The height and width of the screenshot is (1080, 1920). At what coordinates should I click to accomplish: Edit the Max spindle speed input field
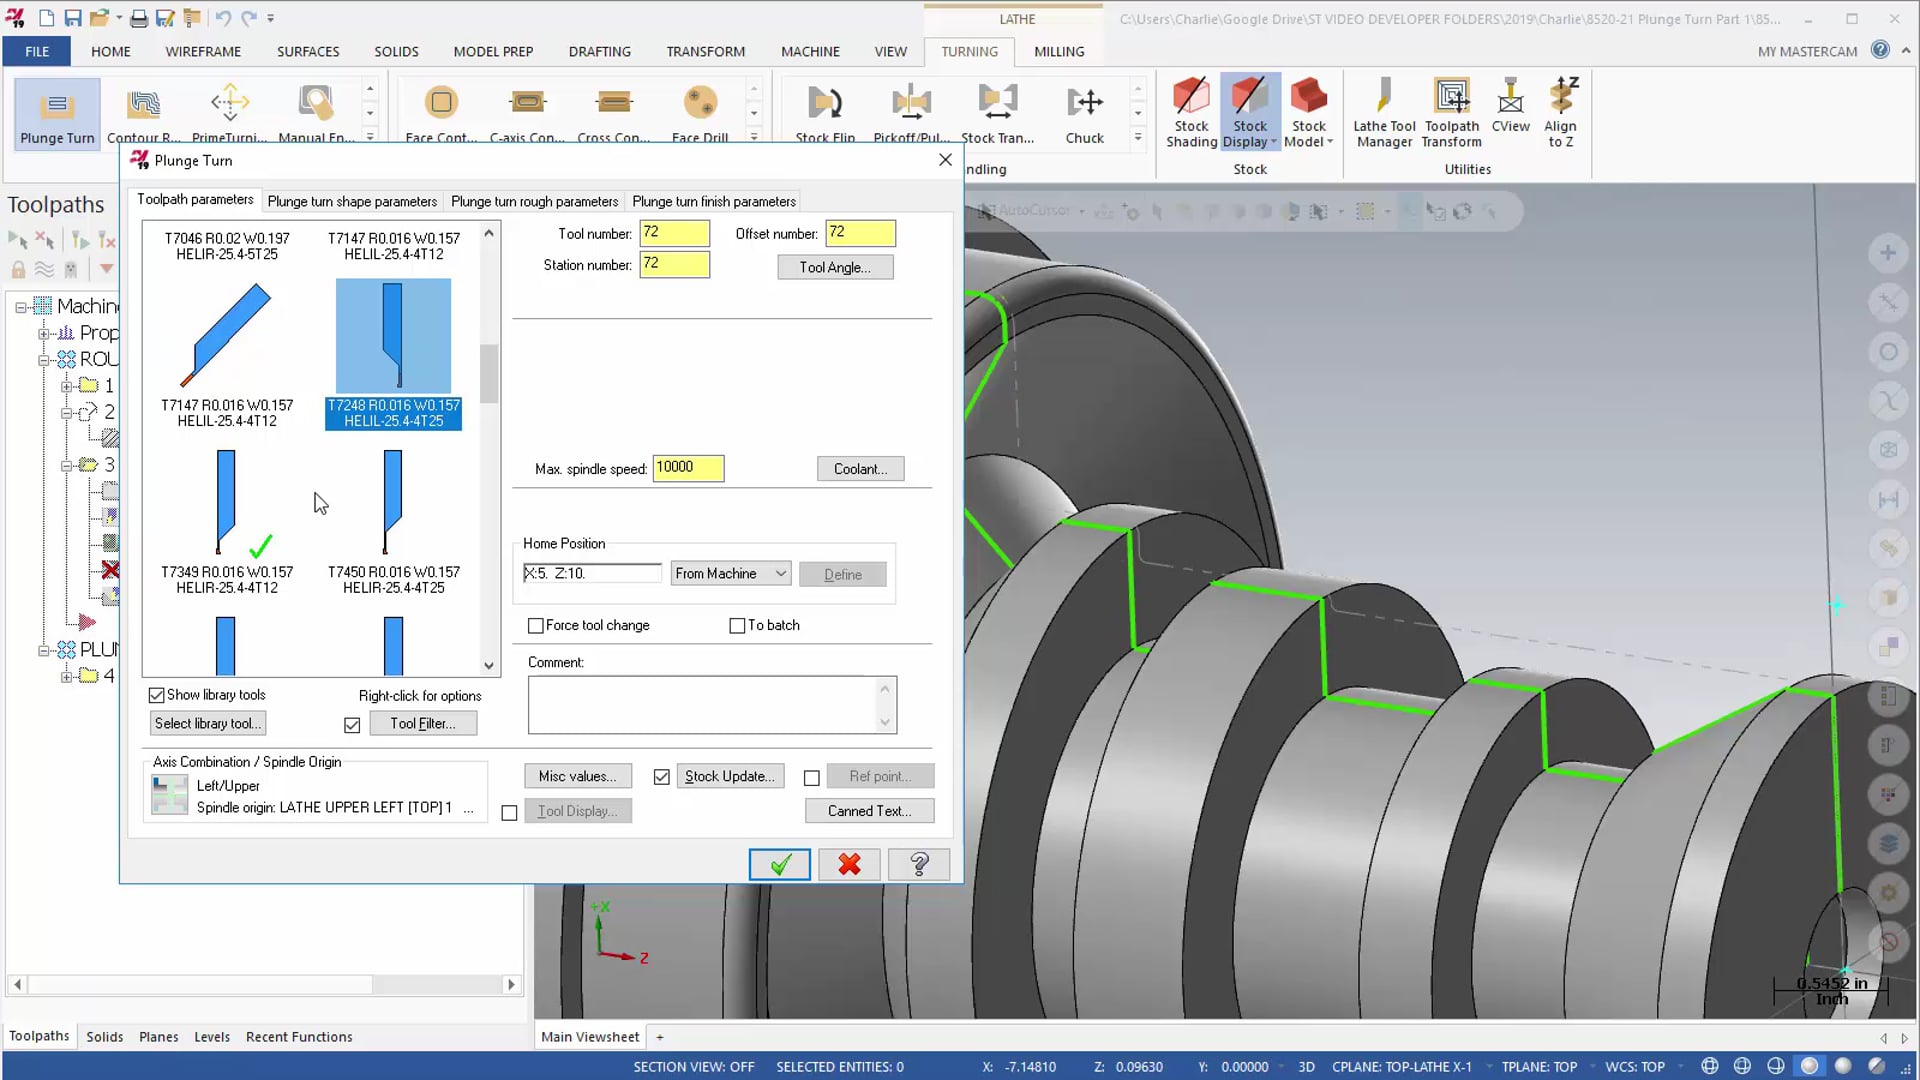click(x=687, y=467)
